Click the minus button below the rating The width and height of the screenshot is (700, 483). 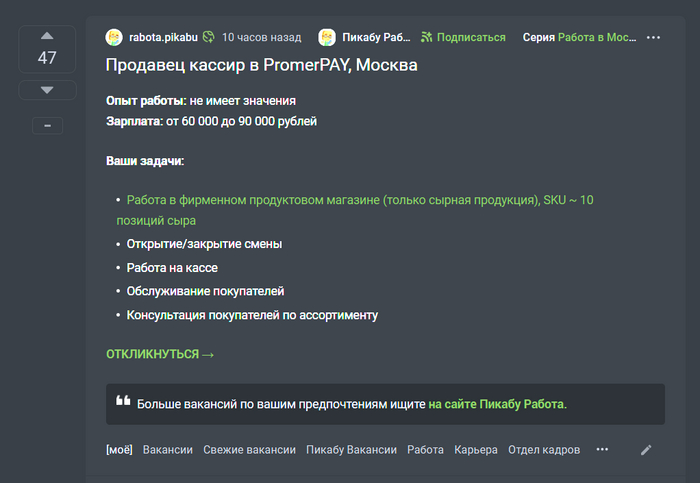click(47, 126)
